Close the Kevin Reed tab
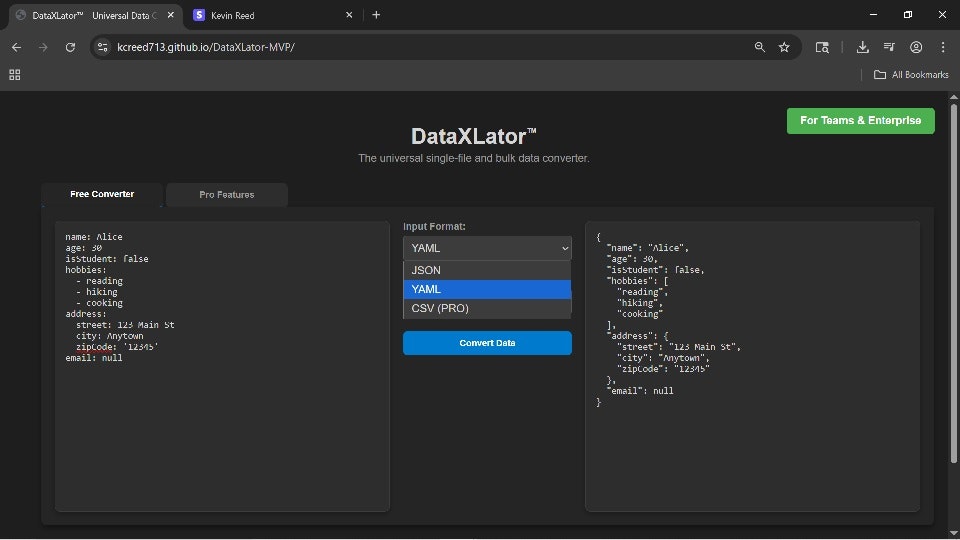 [x=349, y=15]
